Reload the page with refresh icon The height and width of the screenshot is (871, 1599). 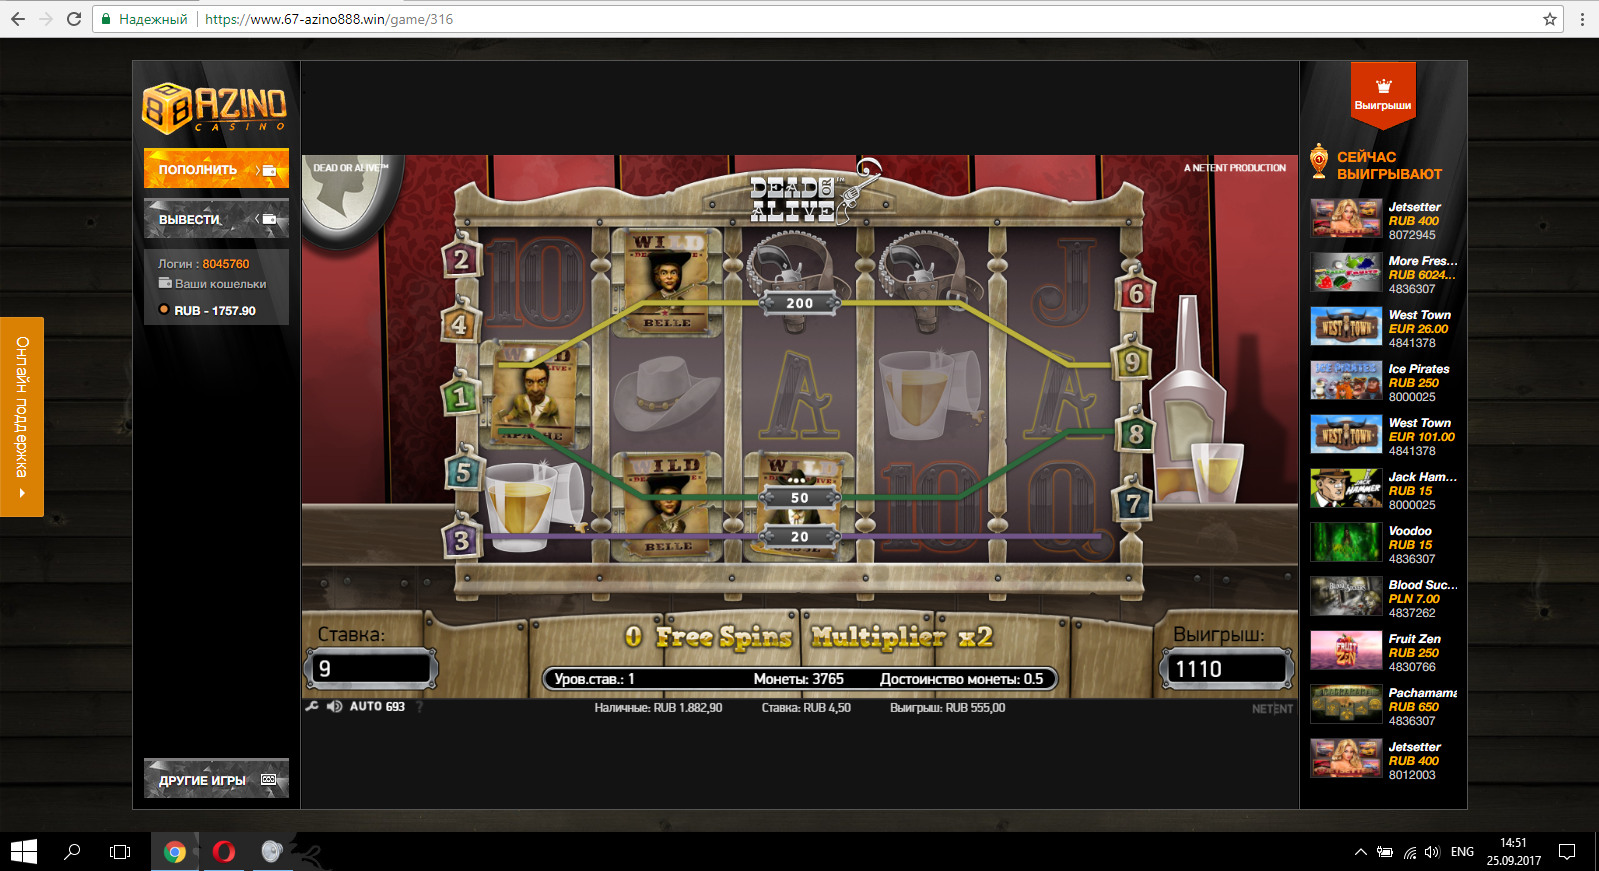(x=74, y=19)
